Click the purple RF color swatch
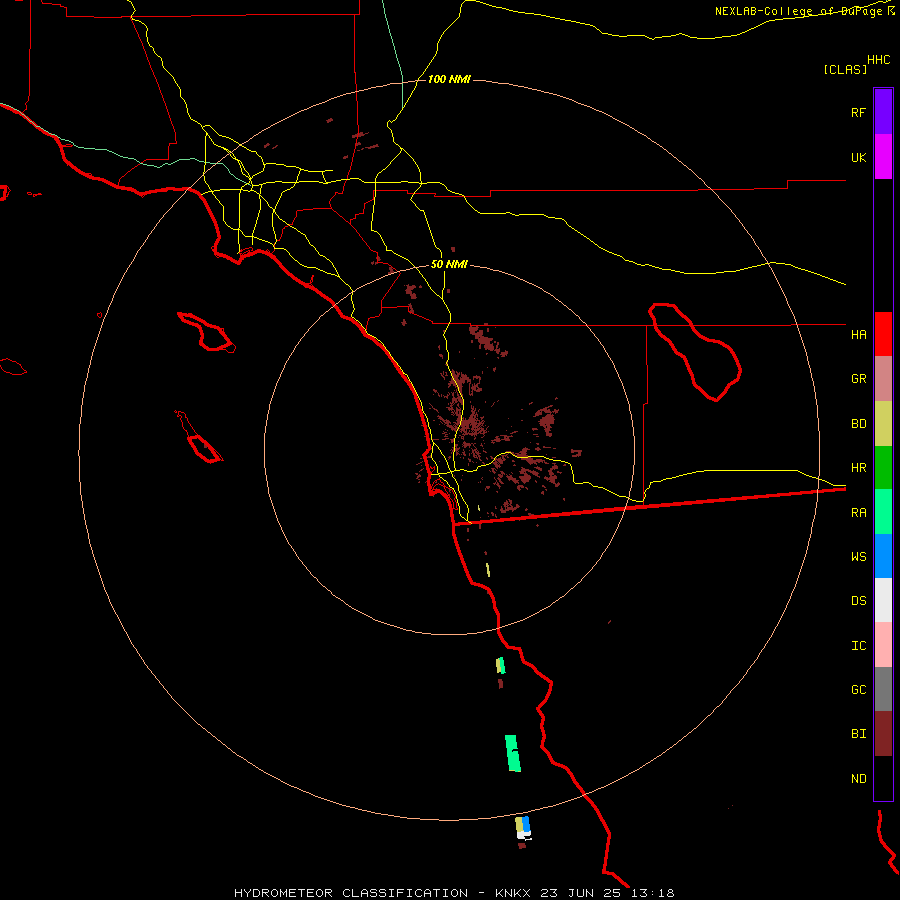The height and width of the screenshot is (900, 900). 883,112
